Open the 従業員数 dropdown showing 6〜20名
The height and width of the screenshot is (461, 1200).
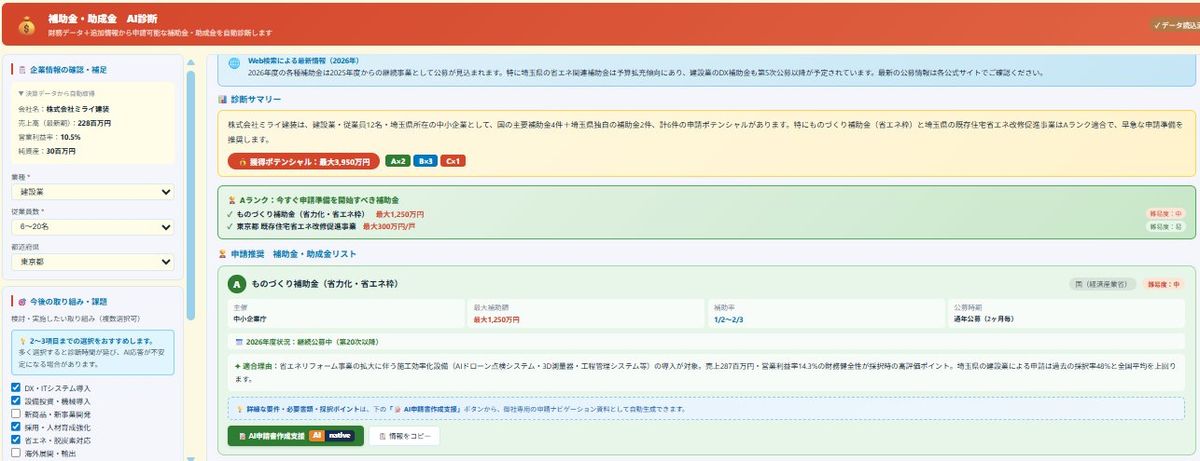[x=93, y=226]
